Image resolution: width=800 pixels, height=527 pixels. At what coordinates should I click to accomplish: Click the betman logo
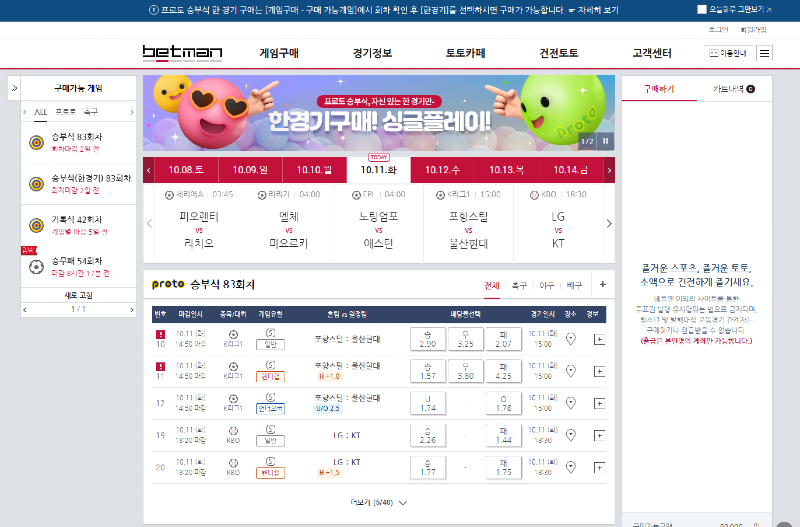coord(182,52)
